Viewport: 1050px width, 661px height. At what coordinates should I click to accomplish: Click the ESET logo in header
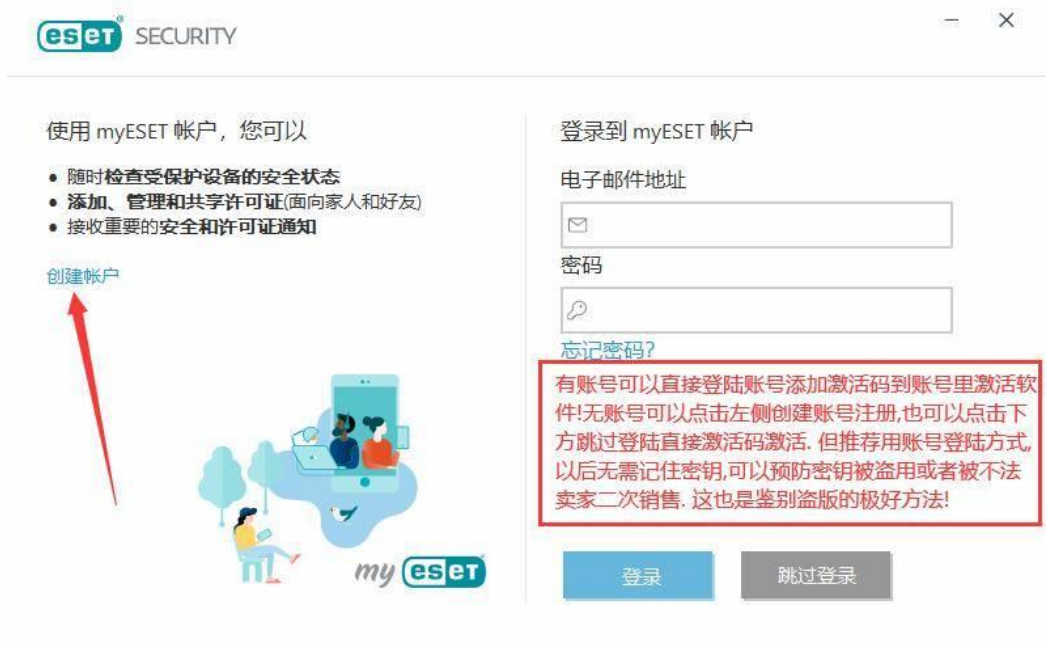click(80, 35)
